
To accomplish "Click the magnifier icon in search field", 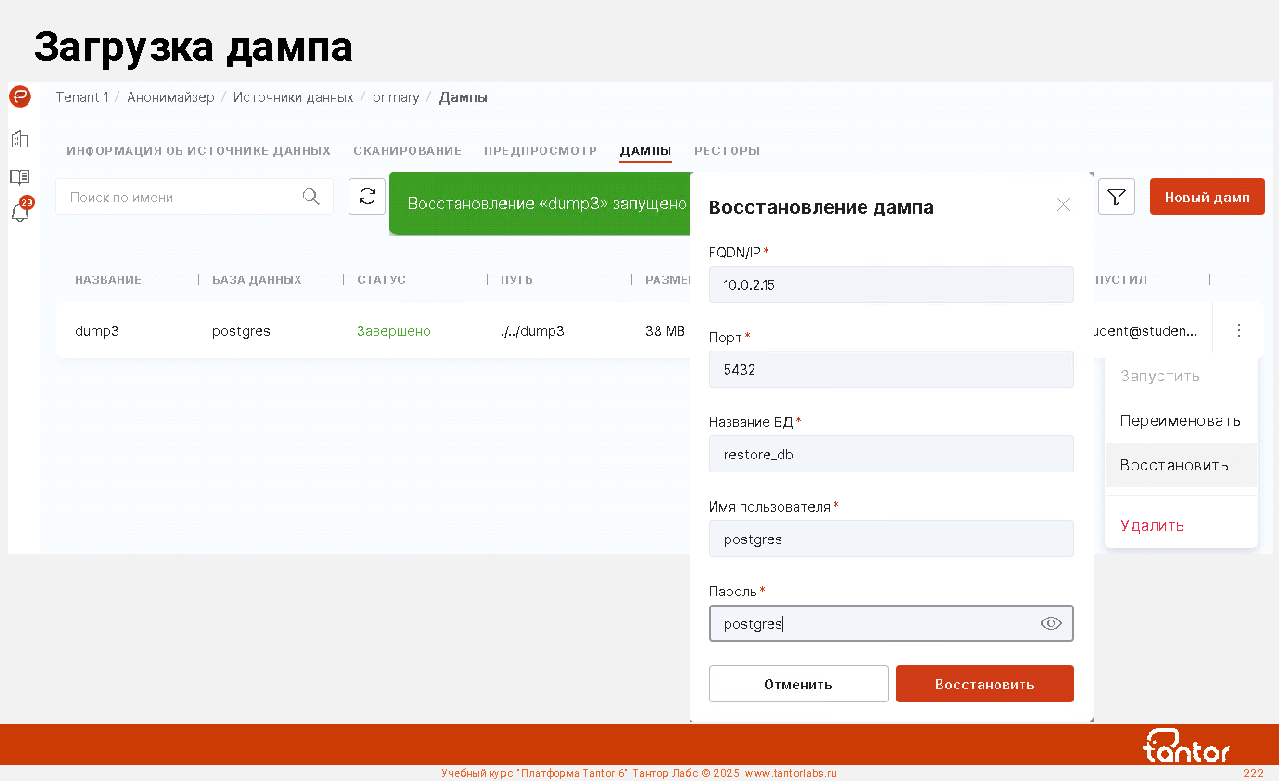I will point(311,197).
